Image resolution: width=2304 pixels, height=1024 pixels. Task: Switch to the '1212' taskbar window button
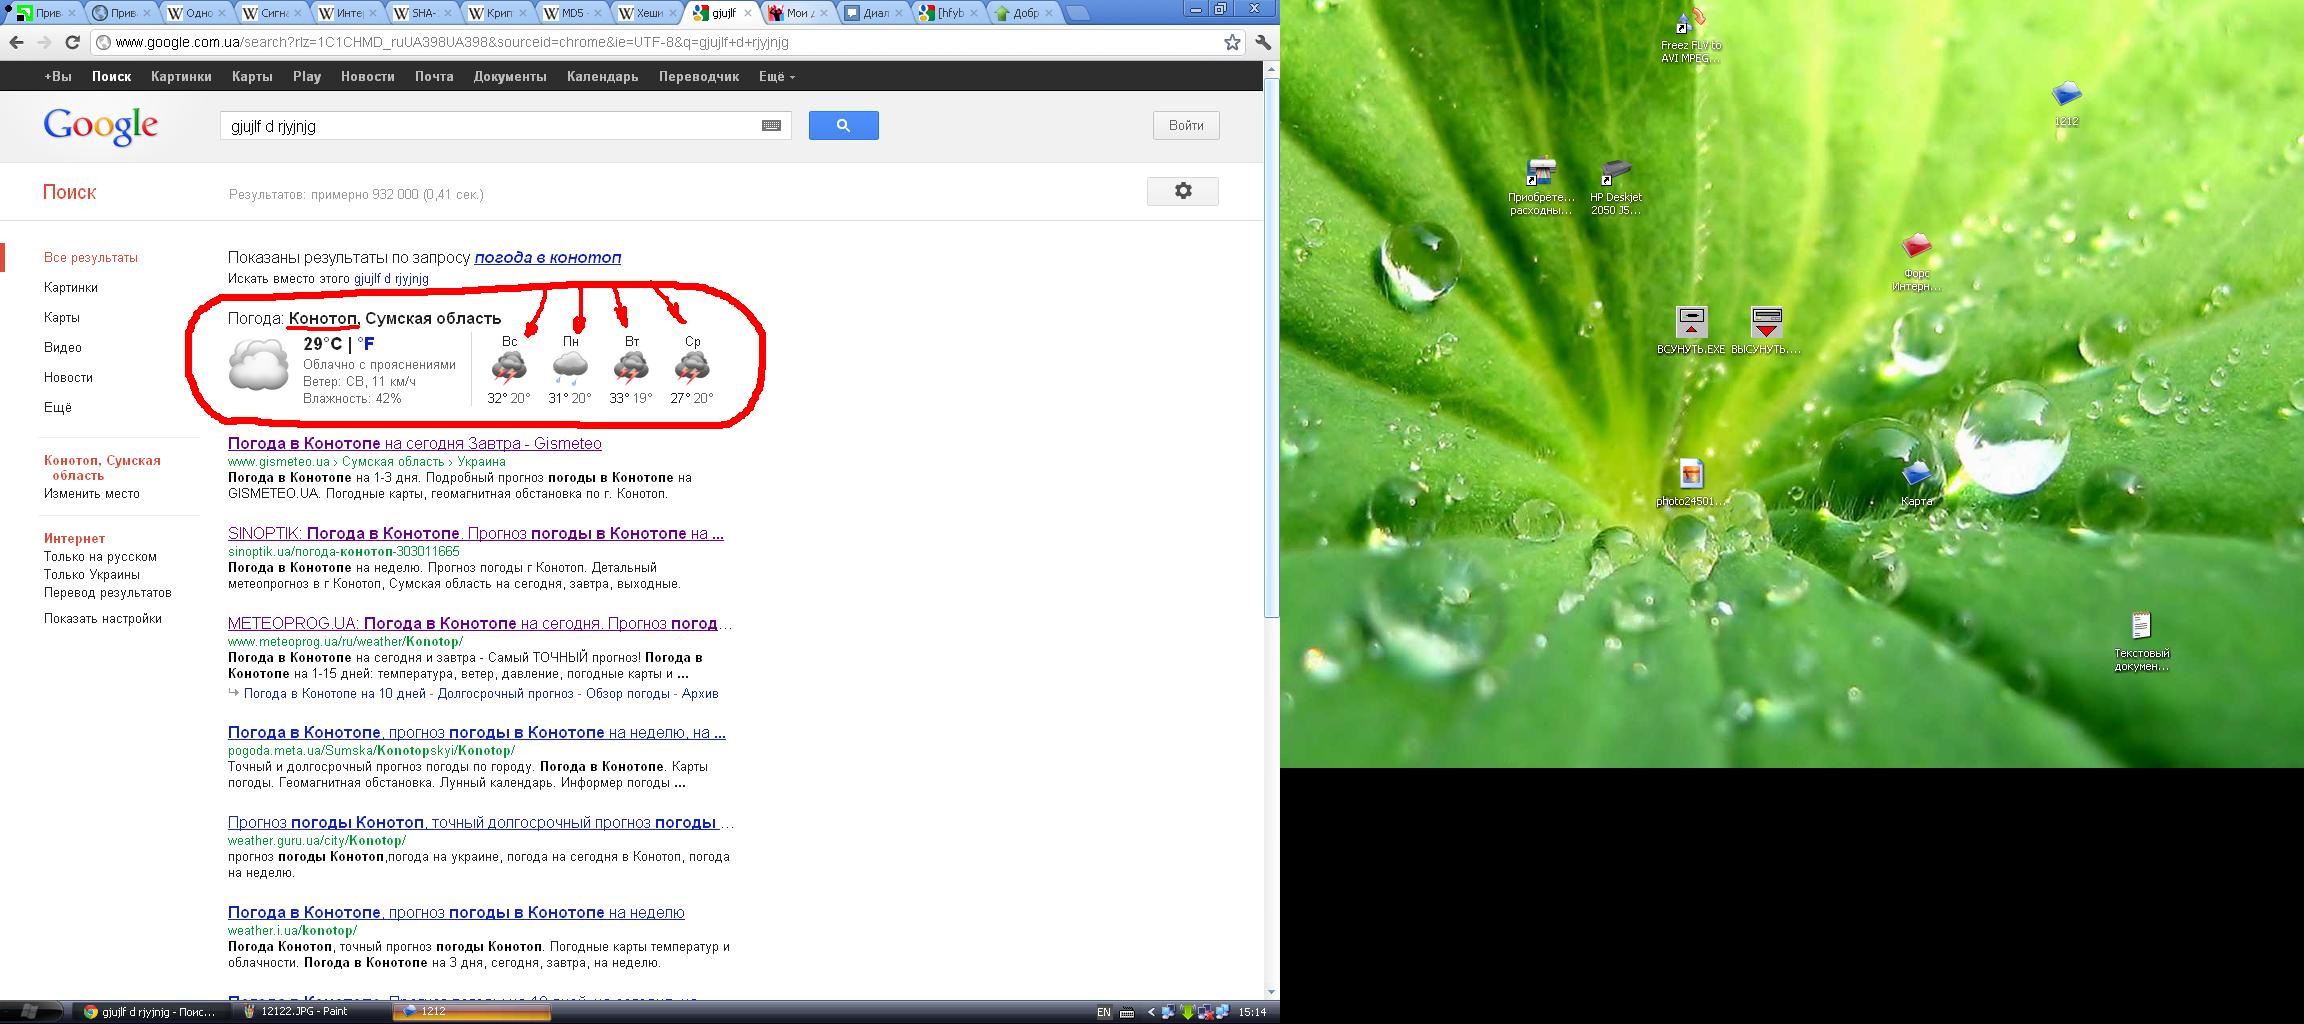pos(470,1012)
